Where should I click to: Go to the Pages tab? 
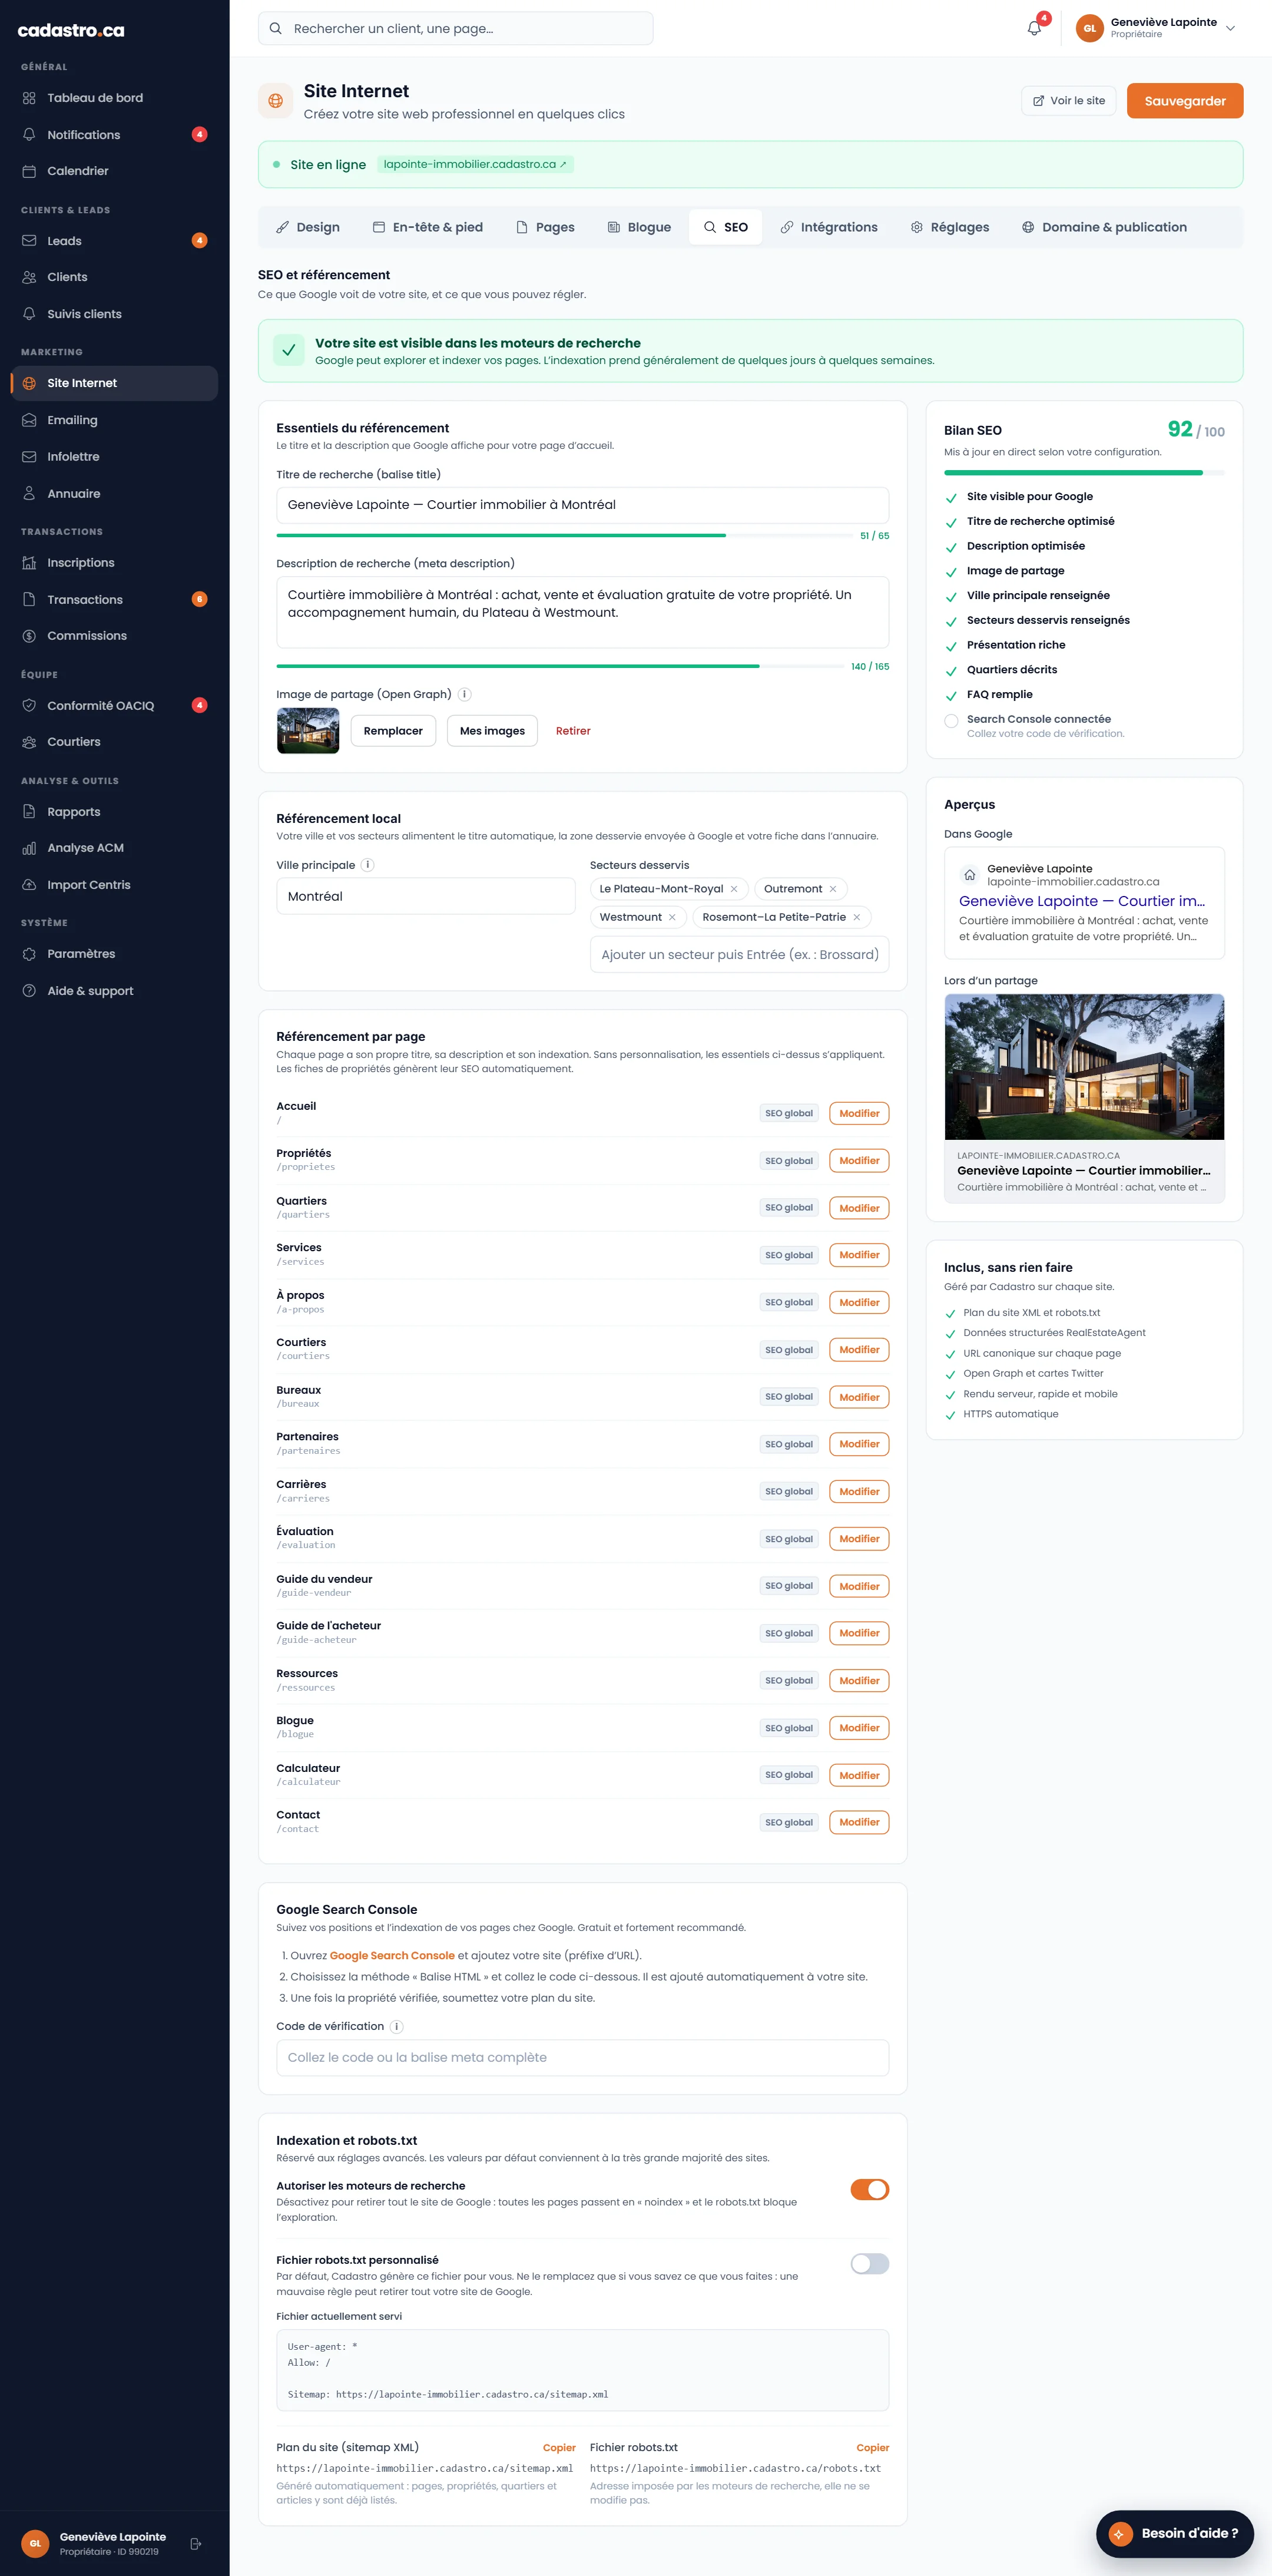pyautogui.click(x=545, y=227)
